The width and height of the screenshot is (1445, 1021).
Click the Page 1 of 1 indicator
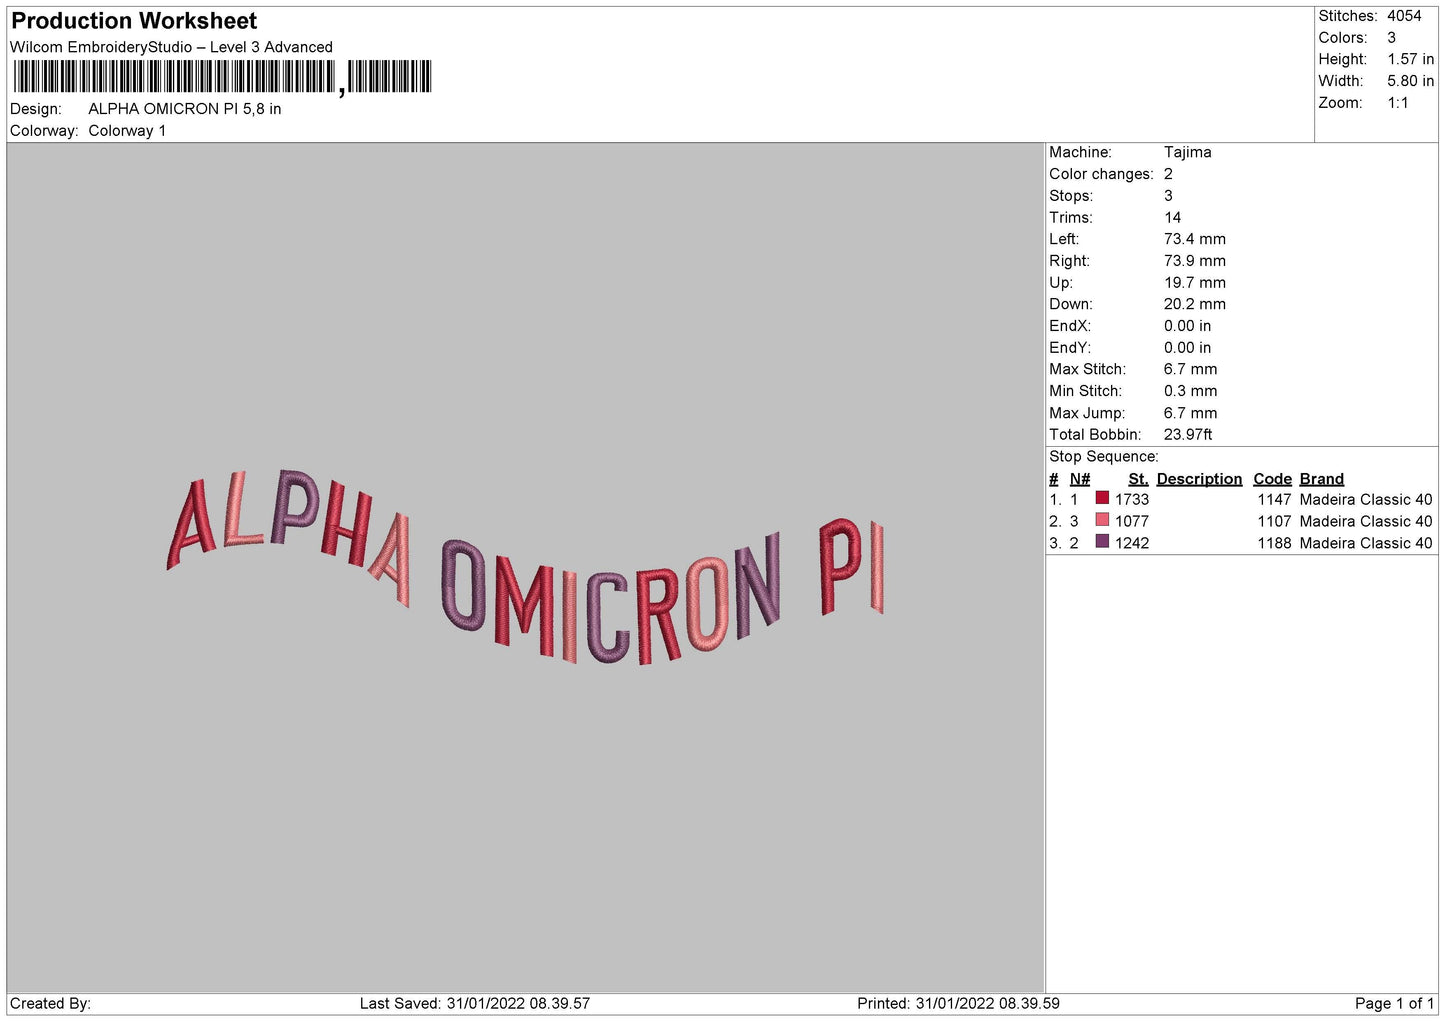1394,1004
